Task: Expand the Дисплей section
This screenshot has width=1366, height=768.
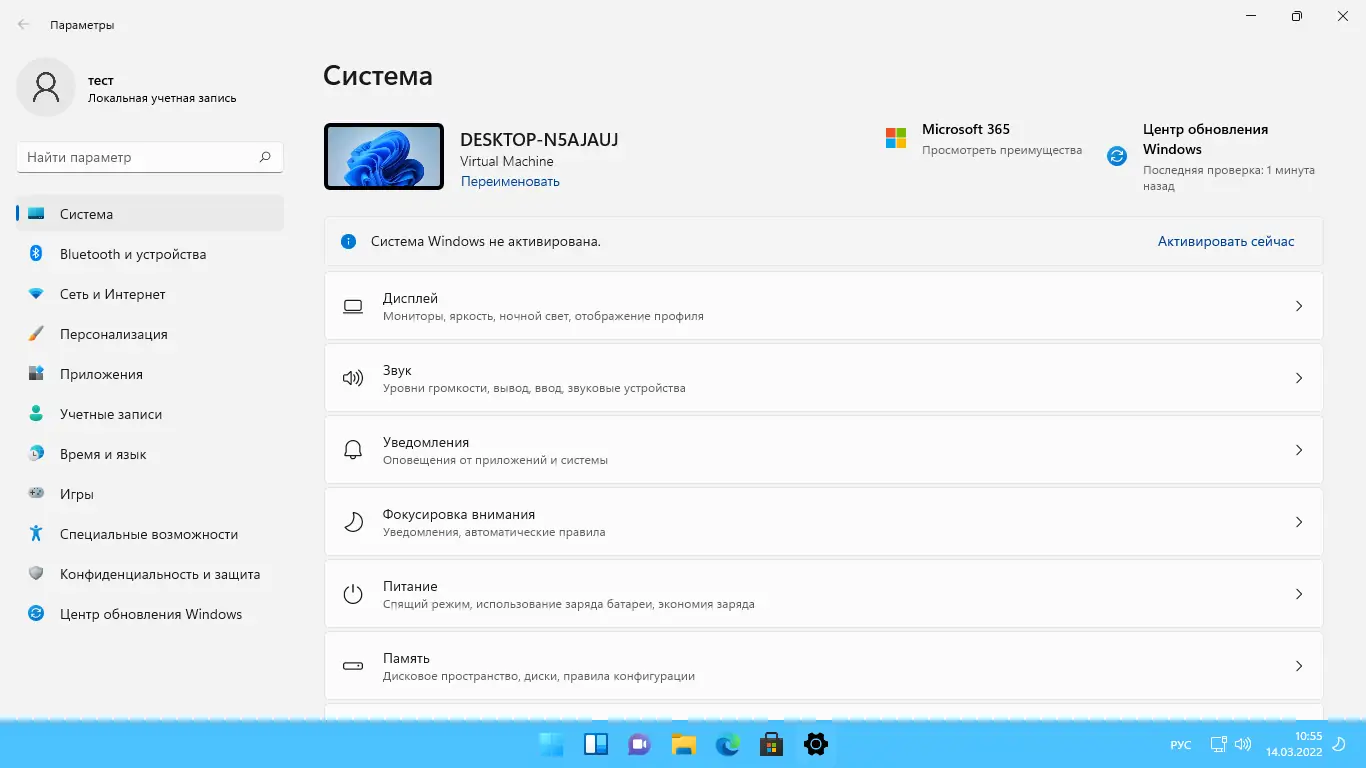Action: click(x=822, y=306)
